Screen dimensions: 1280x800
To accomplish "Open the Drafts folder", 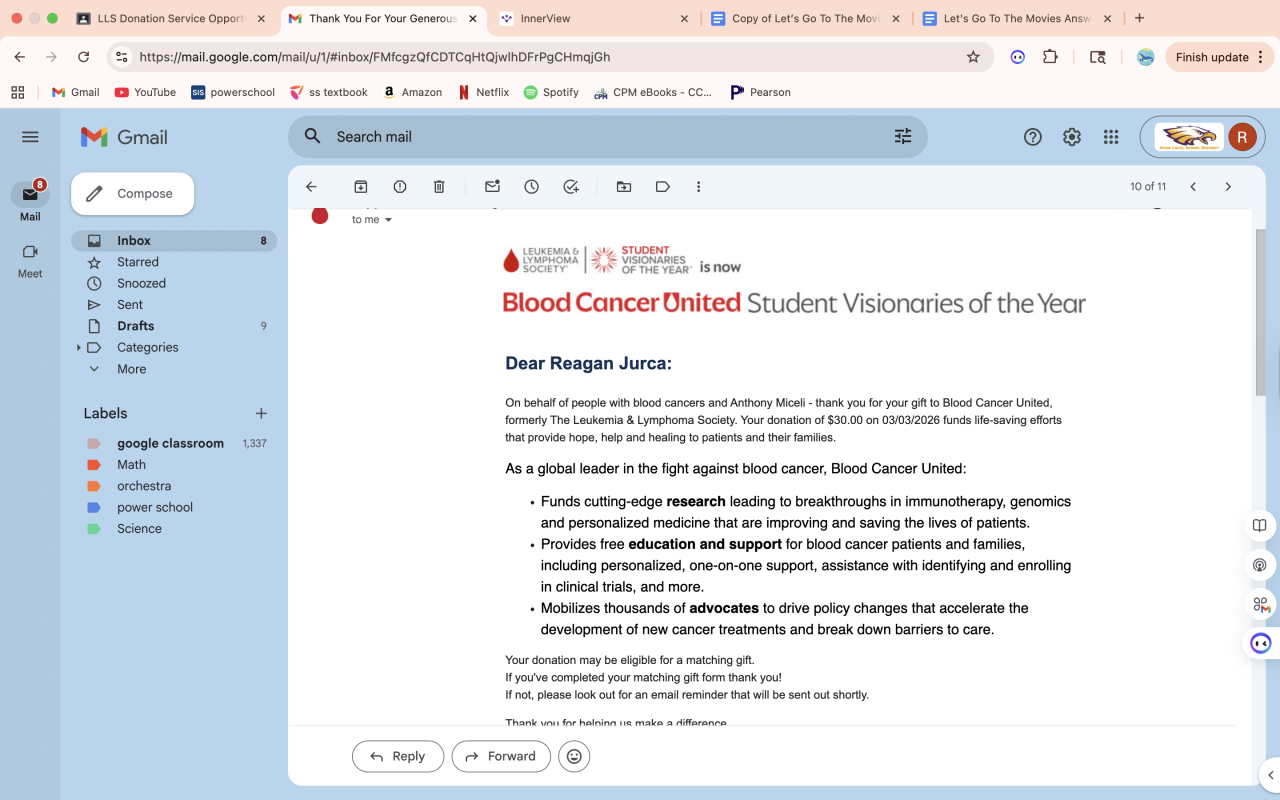I will pyautogui.click(x=136, y=326).
